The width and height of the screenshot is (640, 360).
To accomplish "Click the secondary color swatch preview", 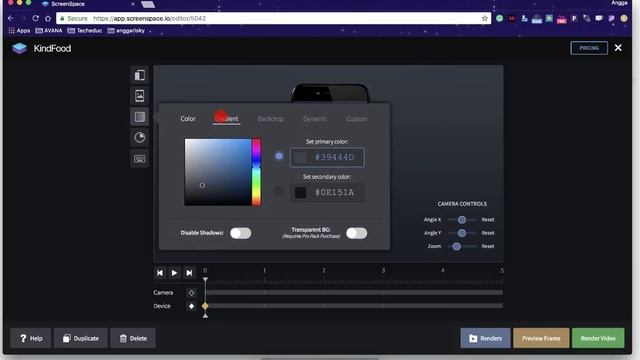I will (301, 193).
